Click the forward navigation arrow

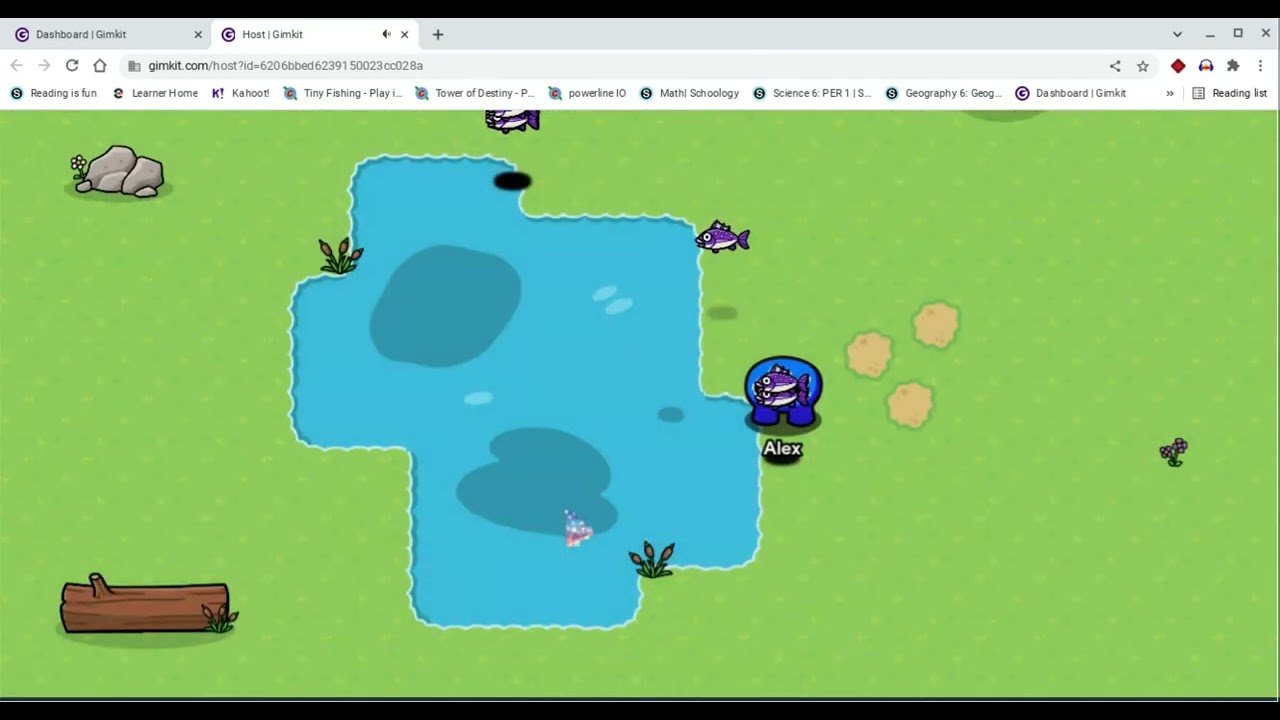point(44,66)
